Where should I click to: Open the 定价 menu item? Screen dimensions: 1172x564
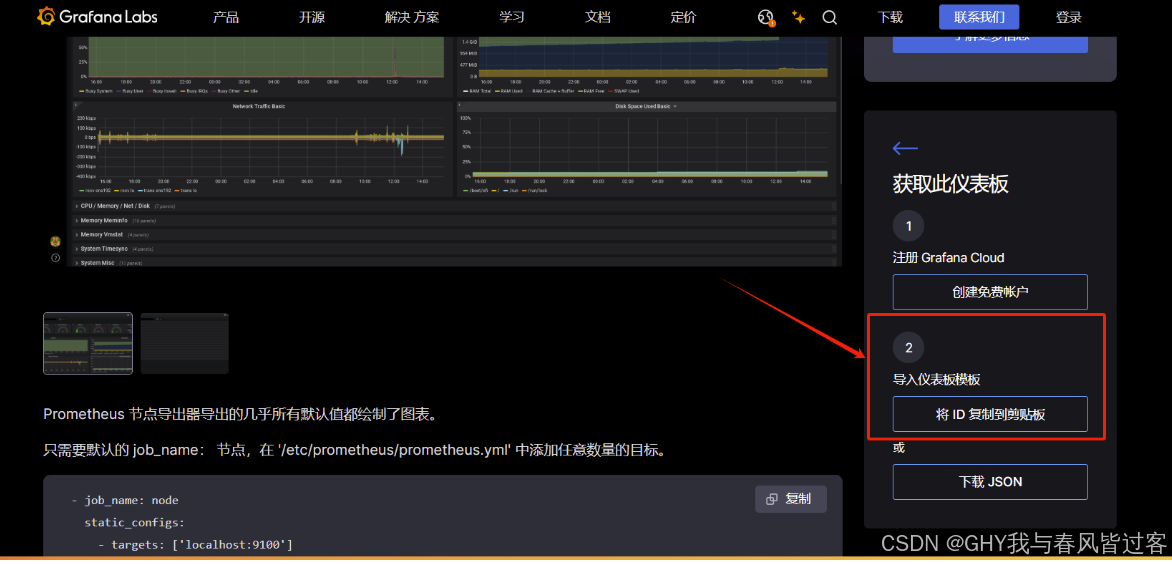tap(684, 17)
